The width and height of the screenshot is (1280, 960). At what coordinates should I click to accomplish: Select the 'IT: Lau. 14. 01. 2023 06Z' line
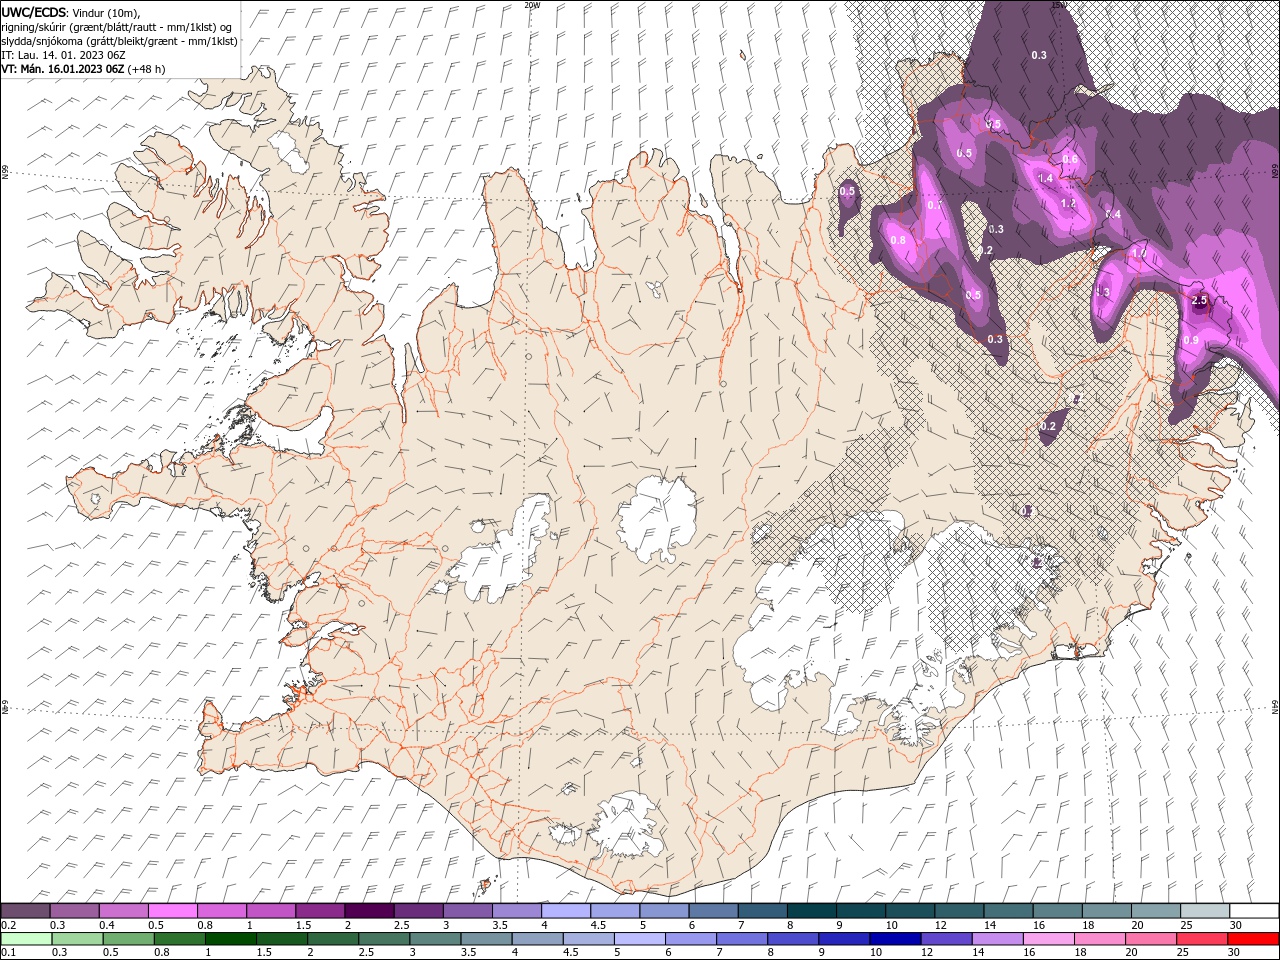(64, 55)
